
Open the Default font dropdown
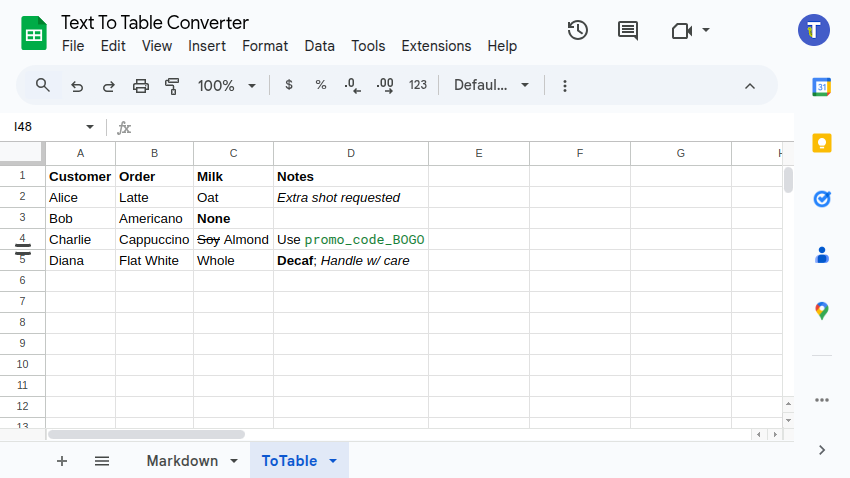pos(491,85)
